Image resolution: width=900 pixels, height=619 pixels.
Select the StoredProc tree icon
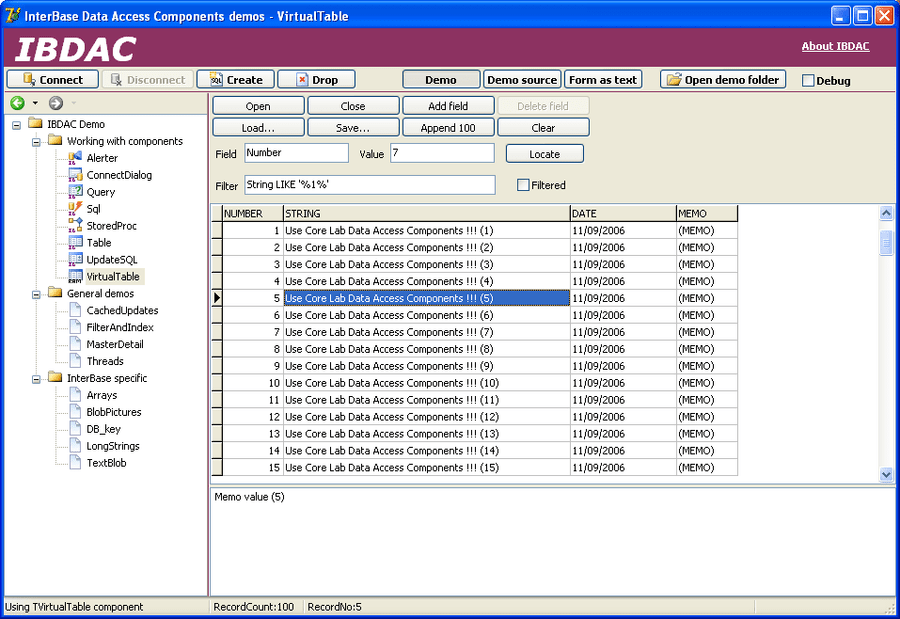[75, 226]
